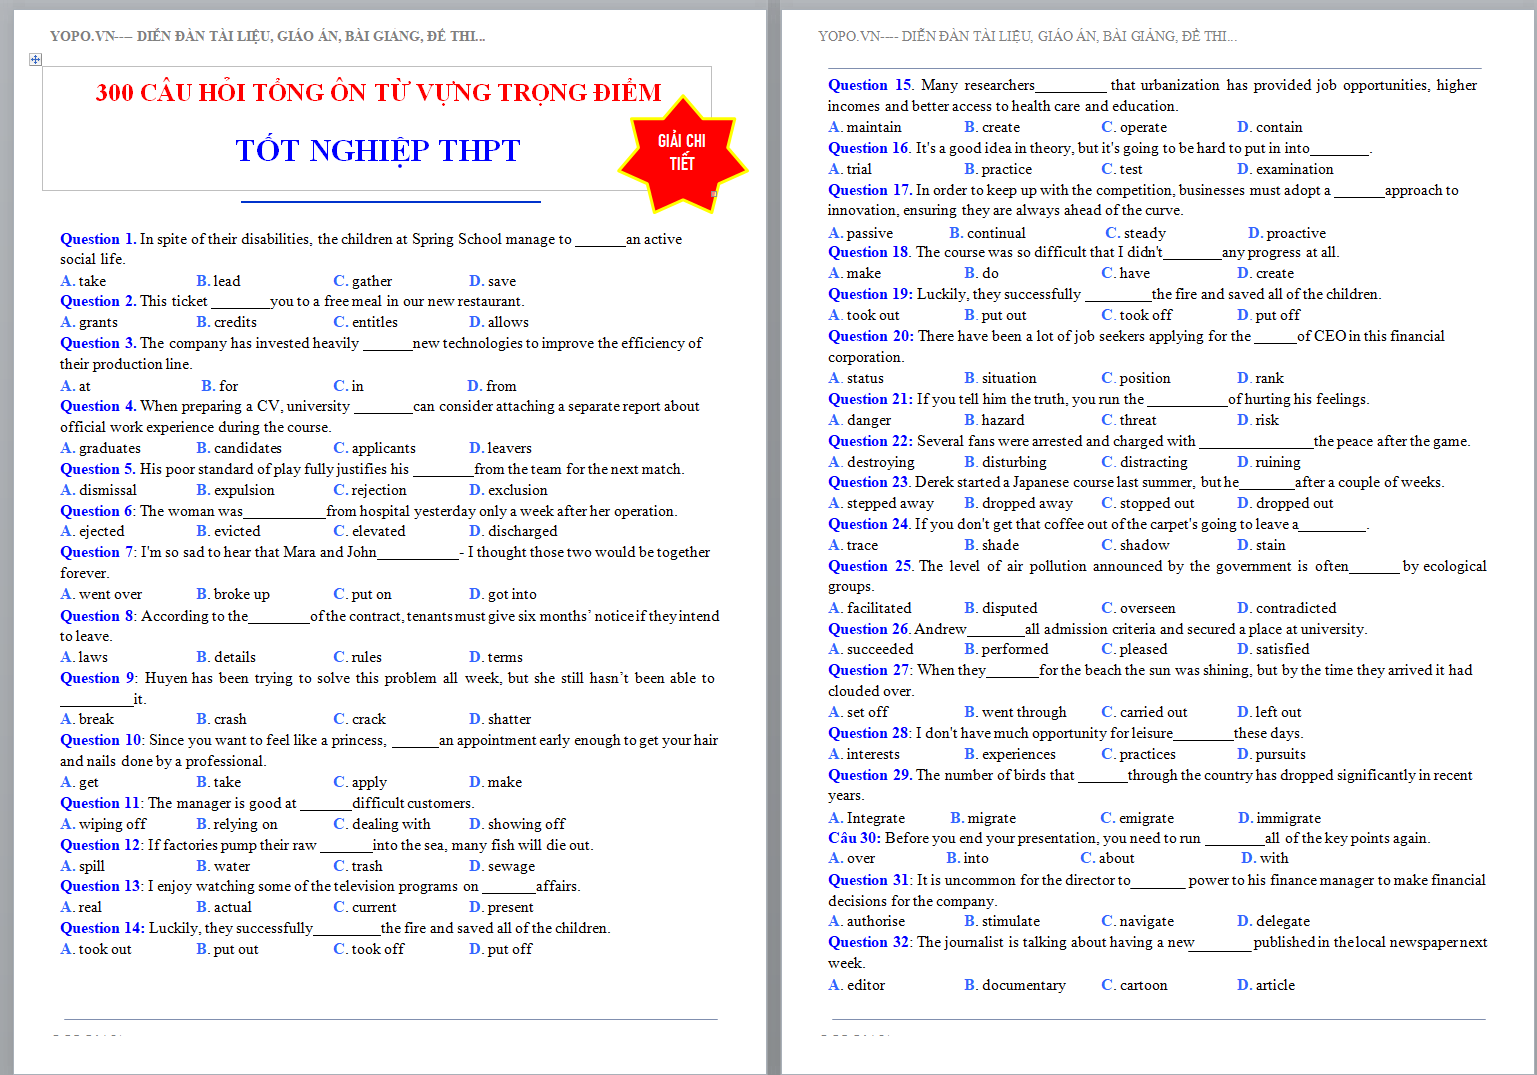The width and height of the screenshot is (1537, 1075).
Task: Click answer 'B. broke up' in Question 7
Action: pyautogui.click(x=233, y=594)
